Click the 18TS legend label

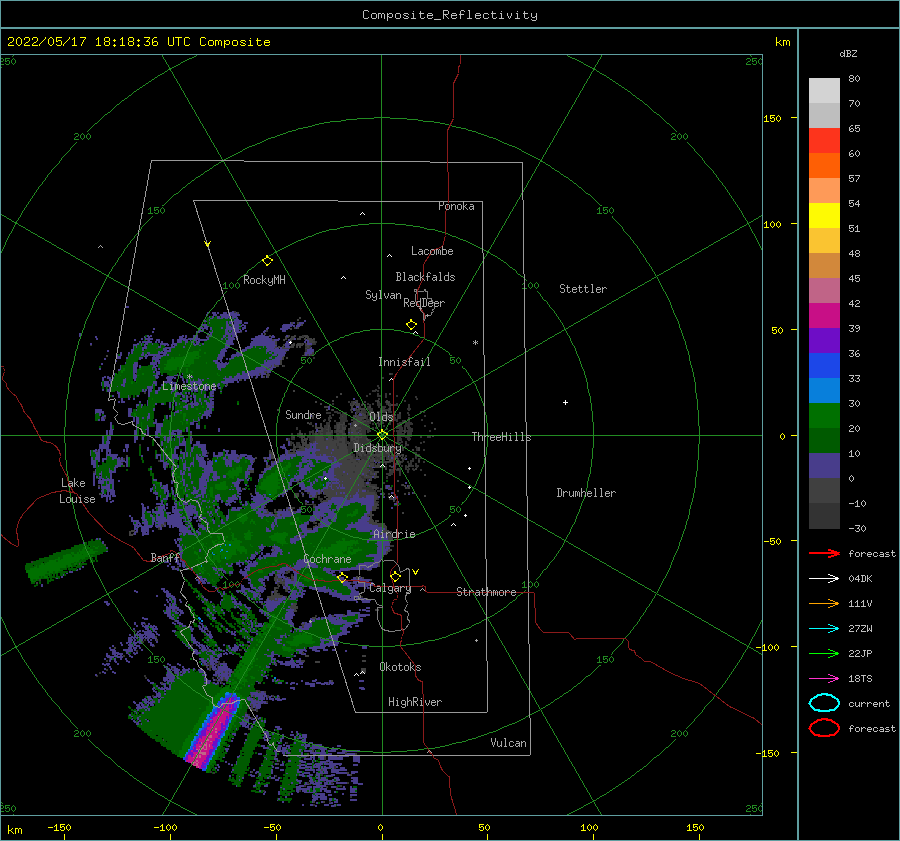[860, 679]
